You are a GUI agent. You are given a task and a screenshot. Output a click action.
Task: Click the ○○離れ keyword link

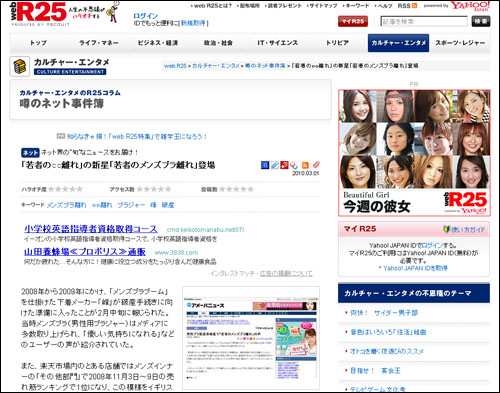102,205
